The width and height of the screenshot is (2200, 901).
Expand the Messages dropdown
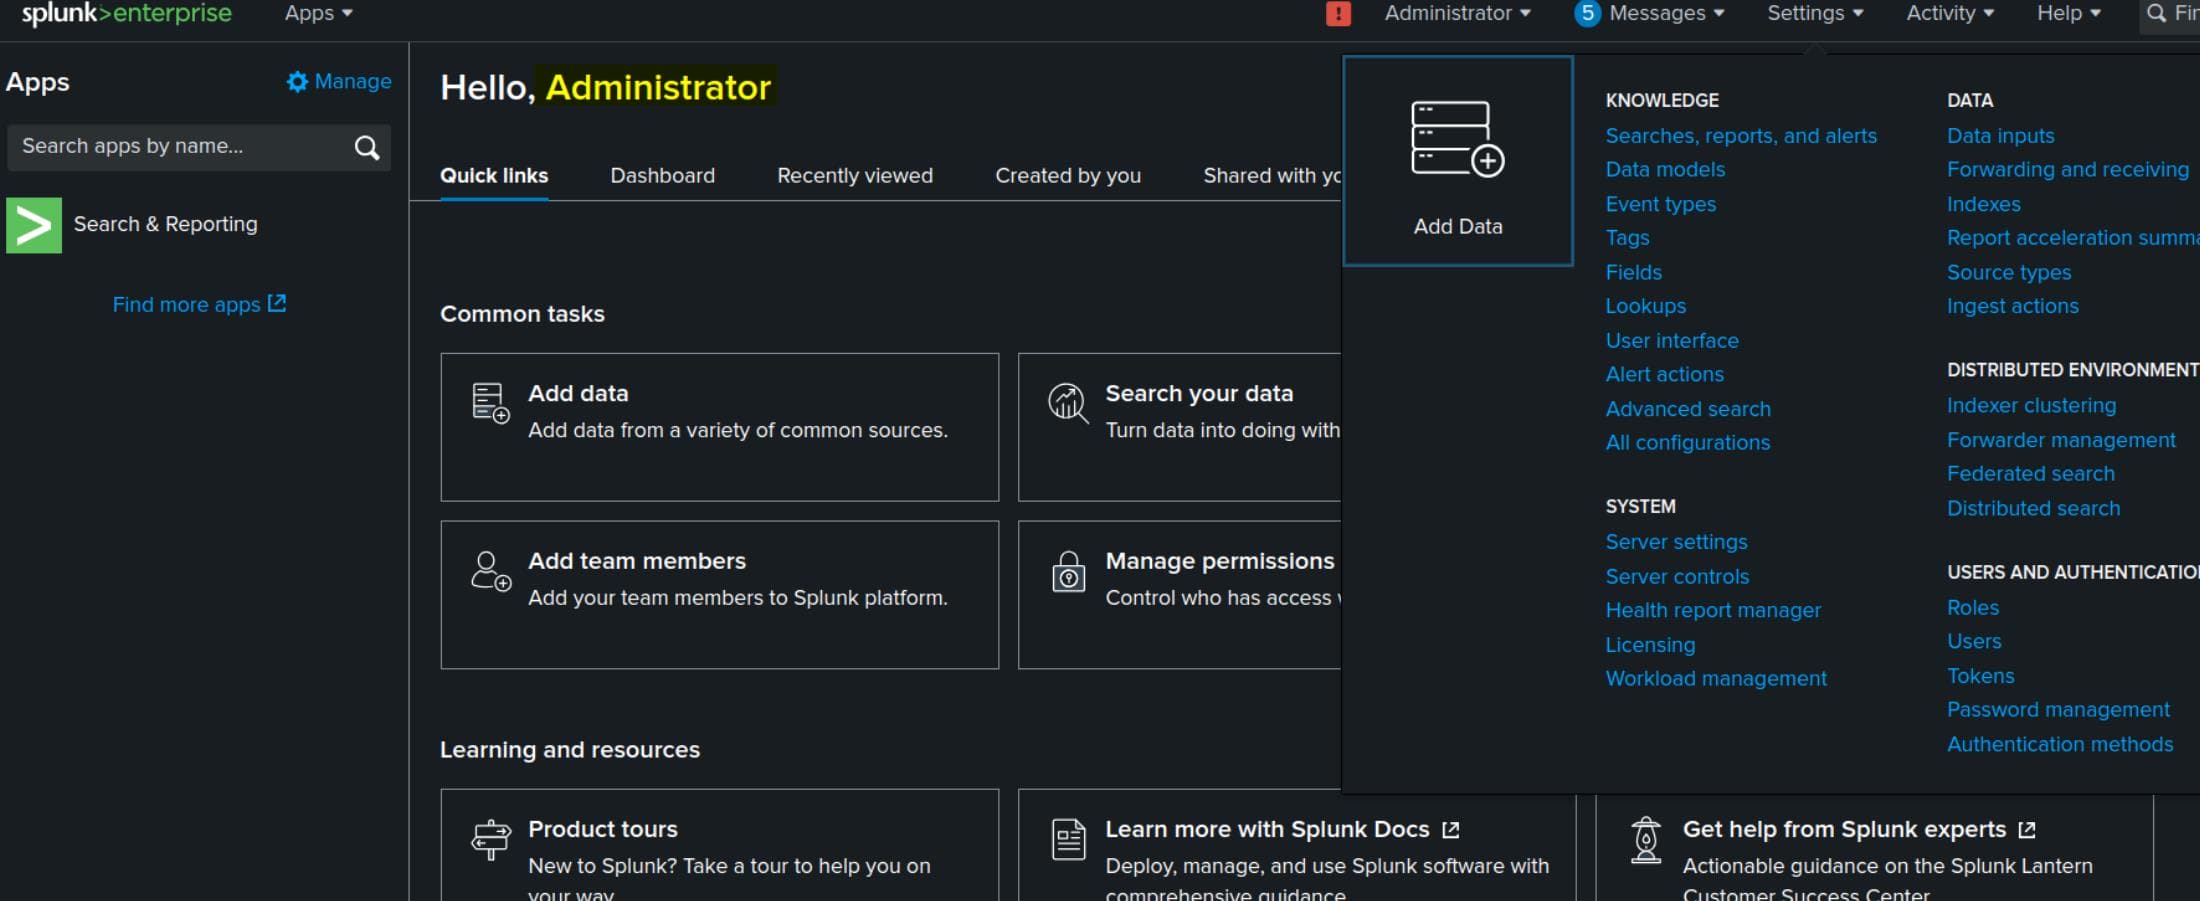pos(1666,14)
